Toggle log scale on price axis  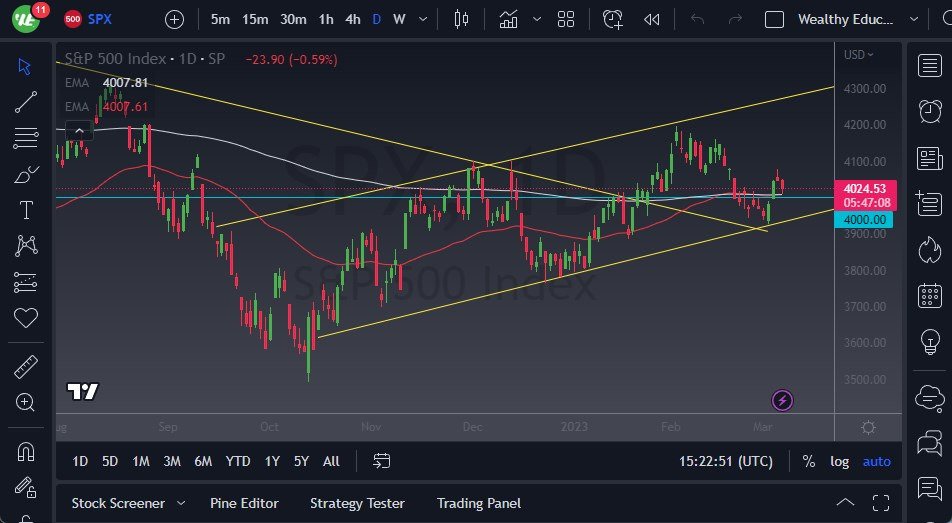tap(839, 461)
